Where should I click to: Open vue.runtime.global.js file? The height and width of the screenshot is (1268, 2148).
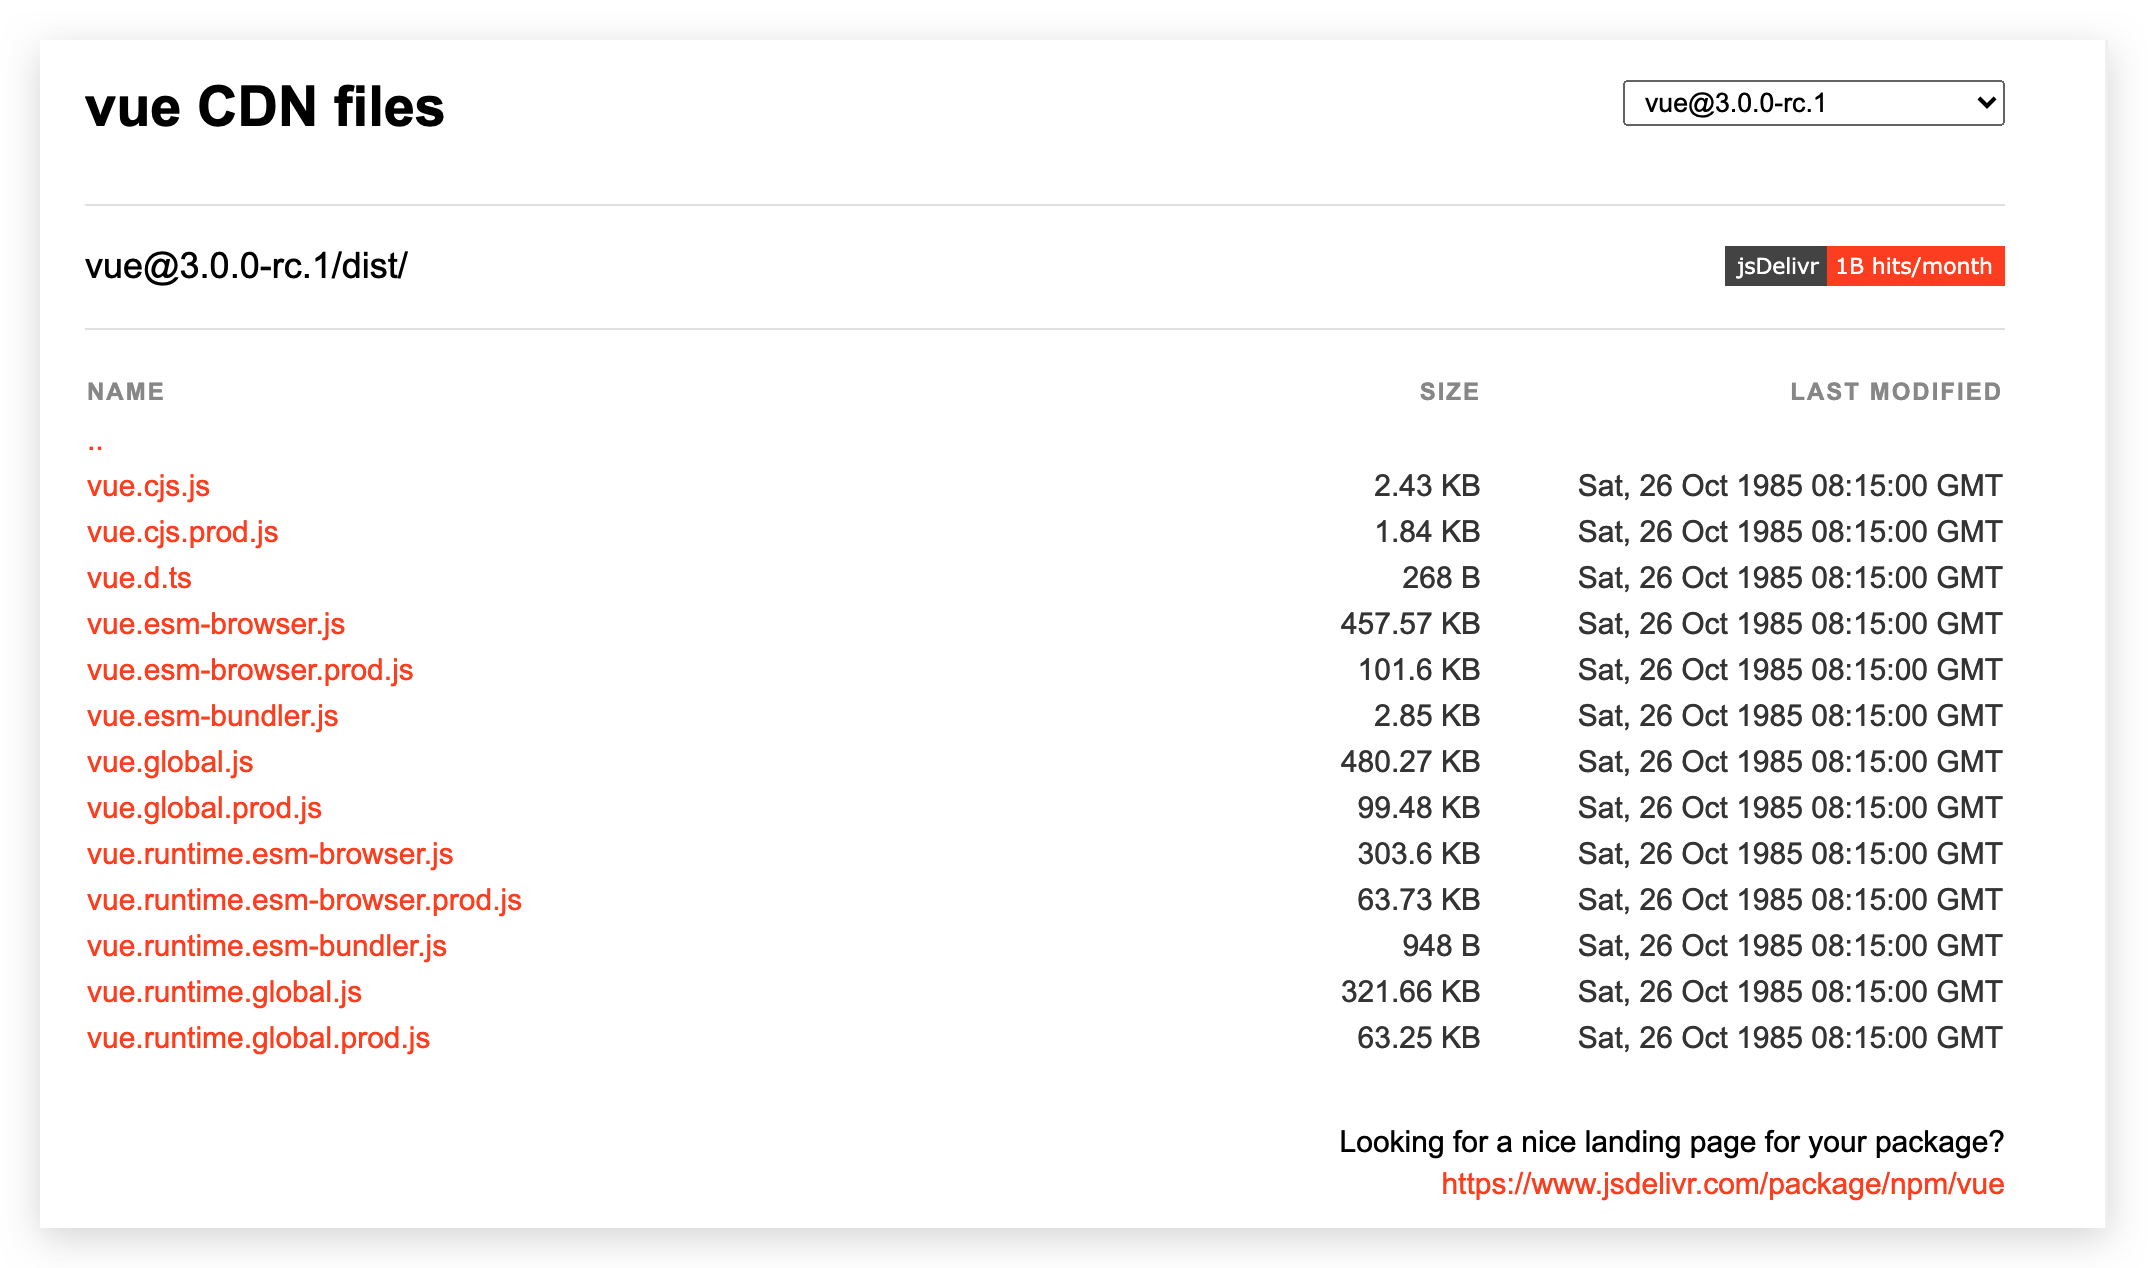pyautogui.click(x=224, y=992)
